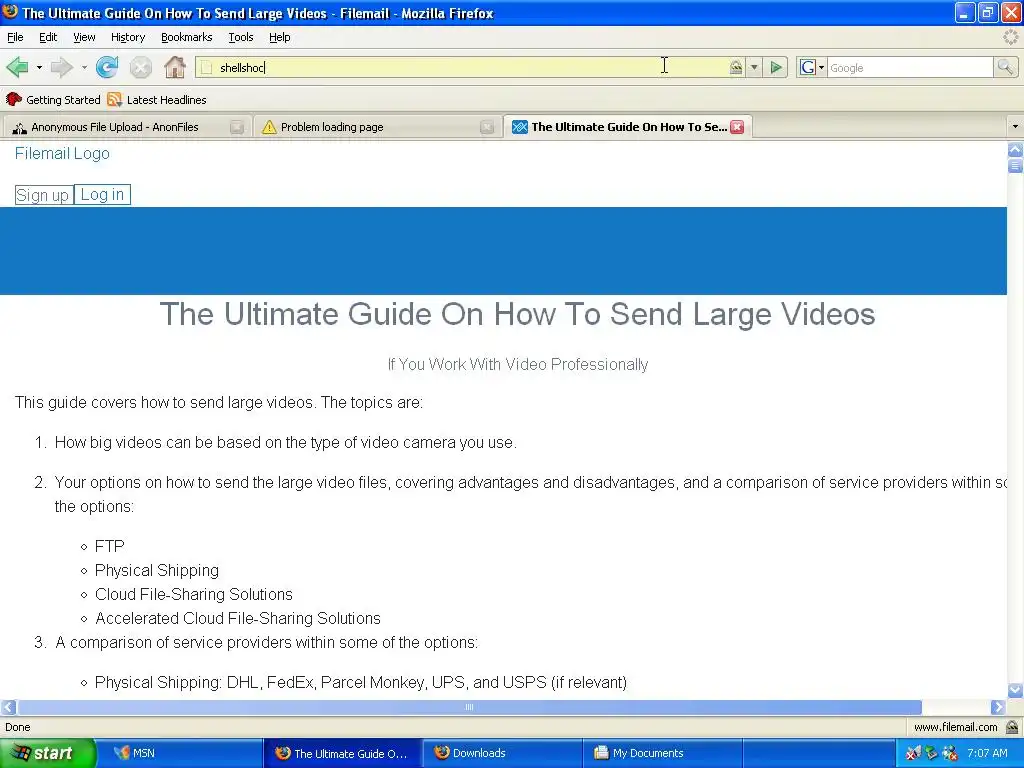Click the Getting Started bookmark icon

[14, 99]
